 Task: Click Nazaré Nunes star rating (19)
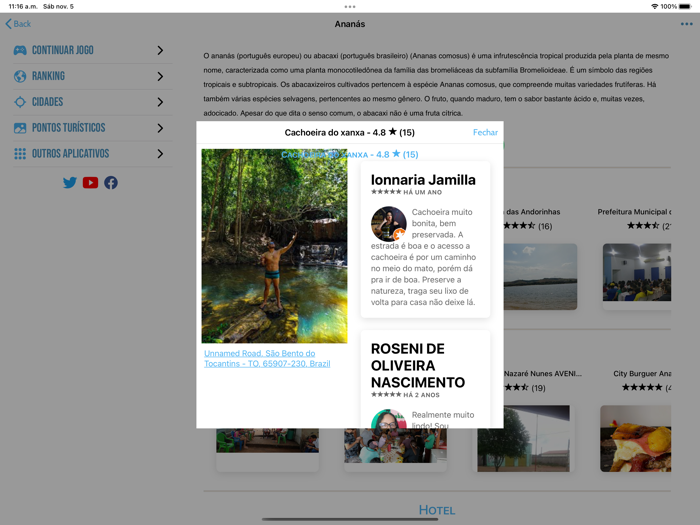pos(525,388)
